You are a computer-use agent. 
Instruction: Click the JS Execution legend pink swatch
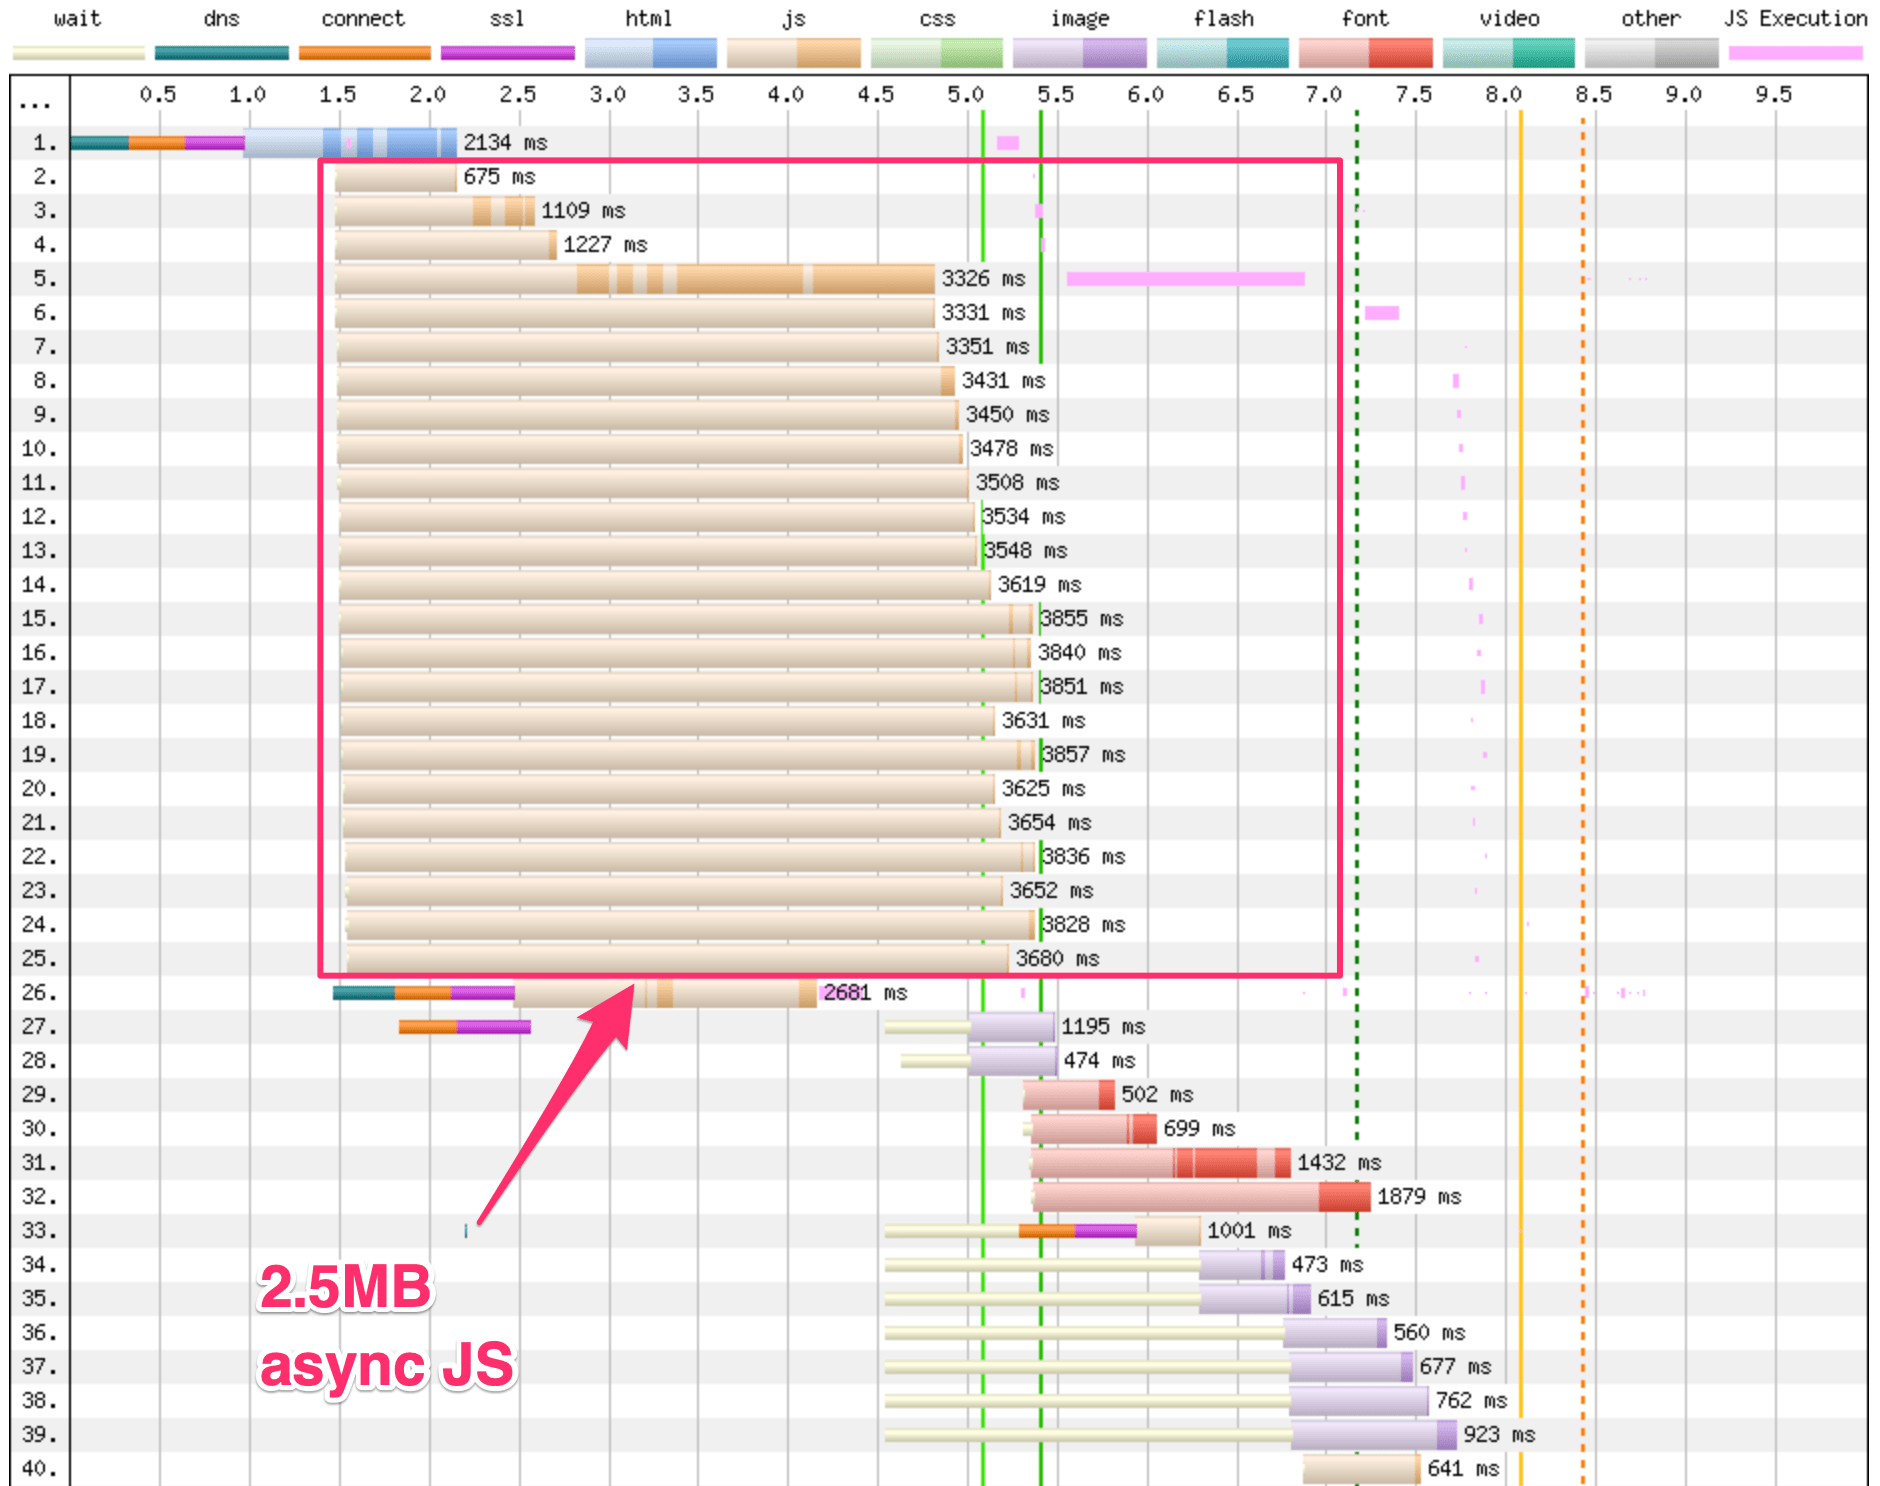coord(1795,53)
